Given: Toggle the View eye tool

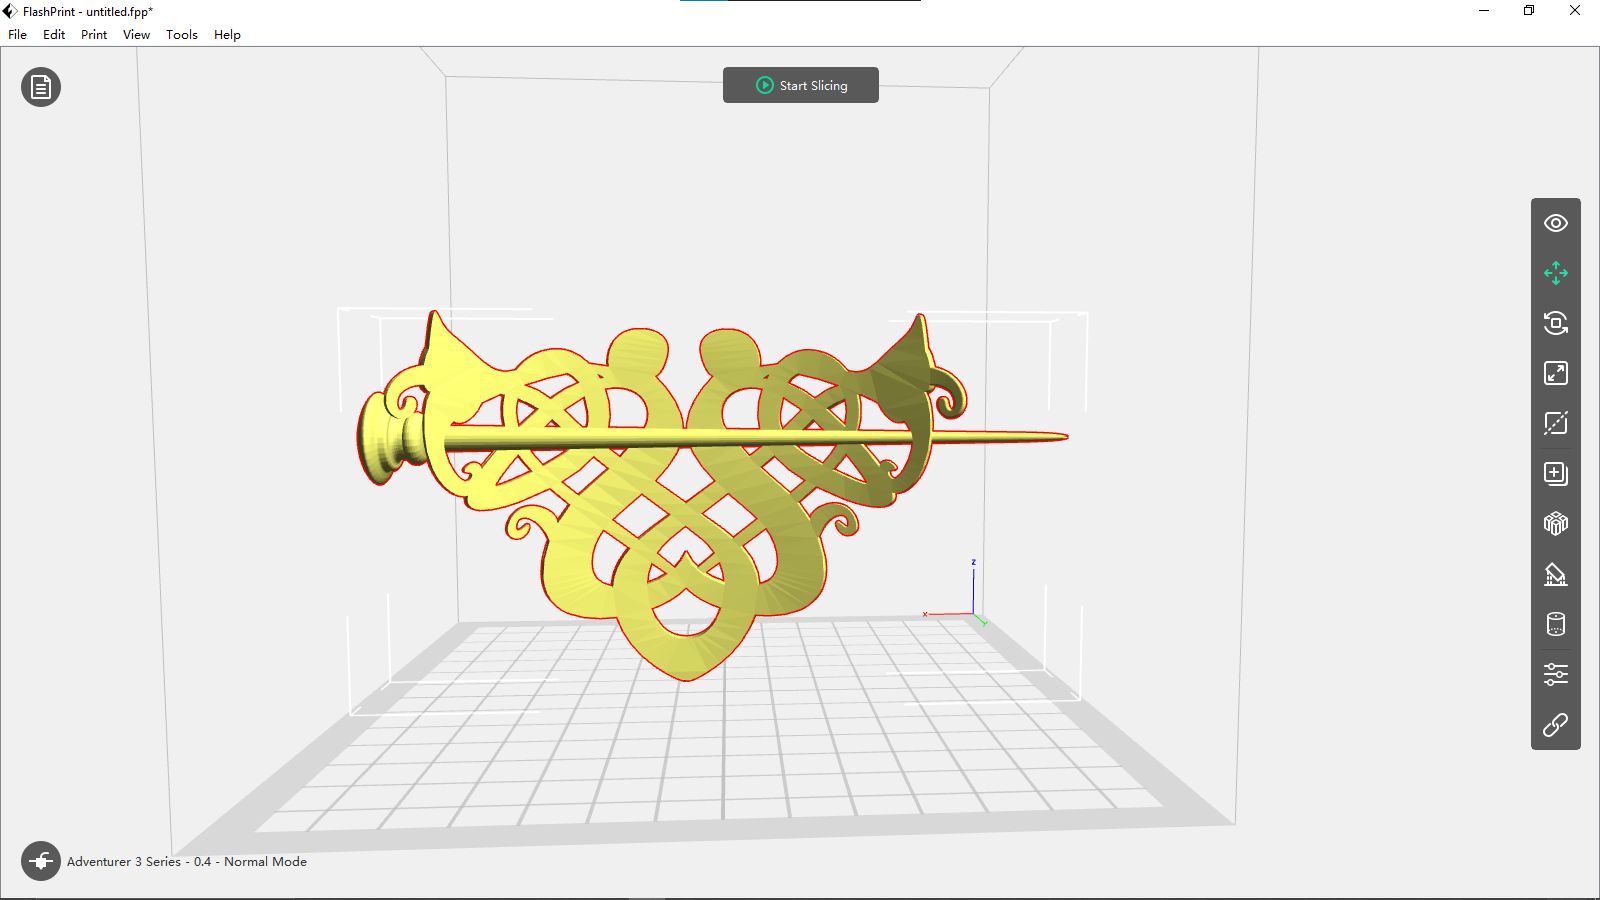Looking at the screenshot, I should [1556, 223].
